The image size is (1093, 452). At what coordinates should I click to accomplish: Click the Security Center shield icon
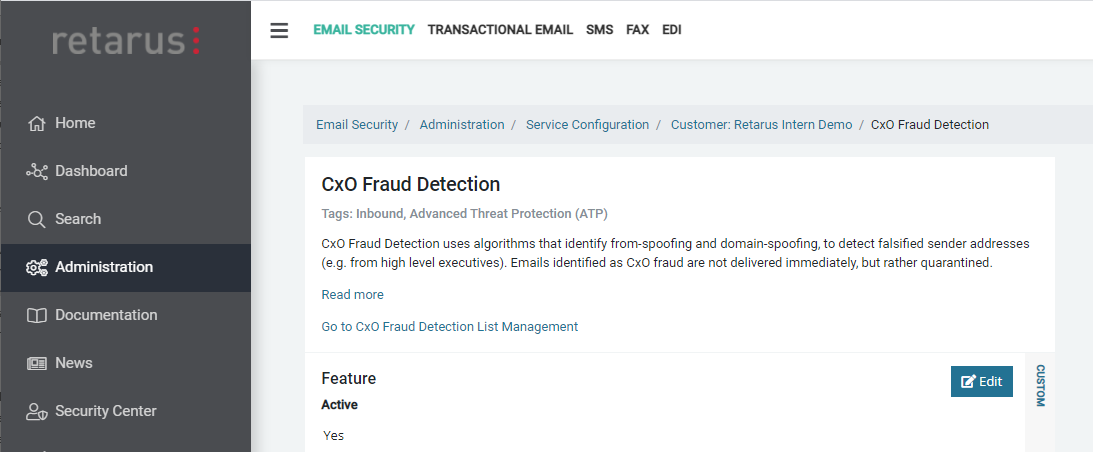[x=37, y=412]
